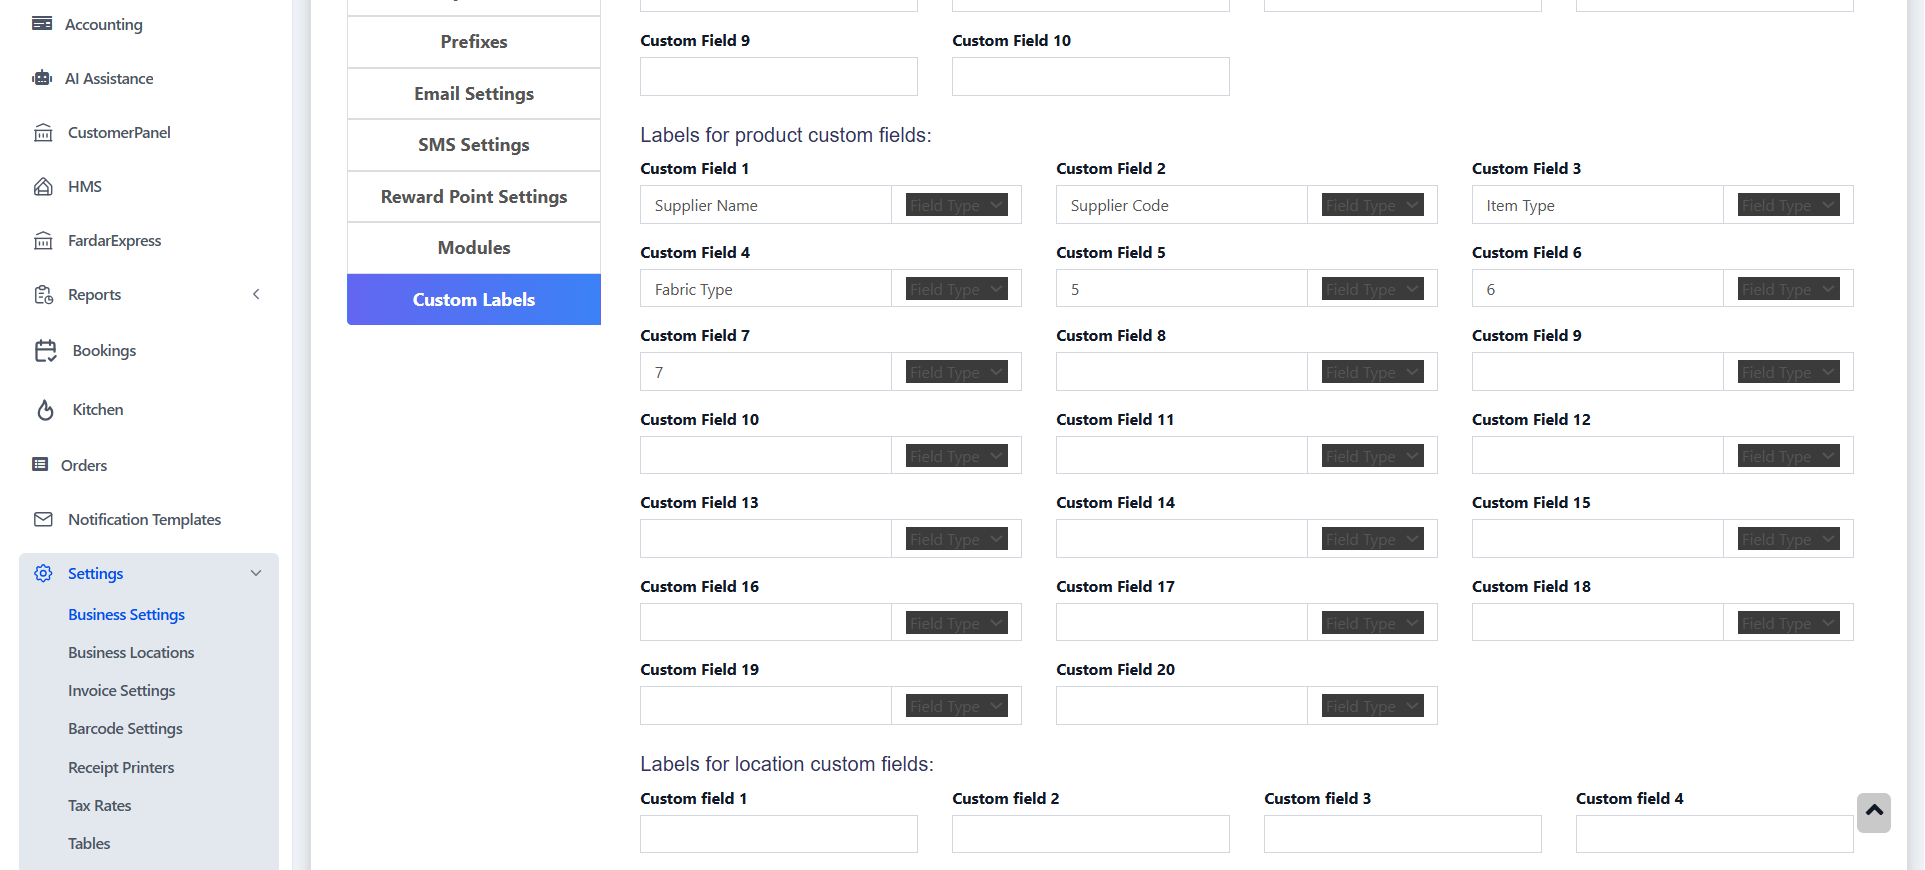The height and width of the screenshot is (870, 1925).
Task: Open the Reward Point Settings tab
Action: coord(474,197)
